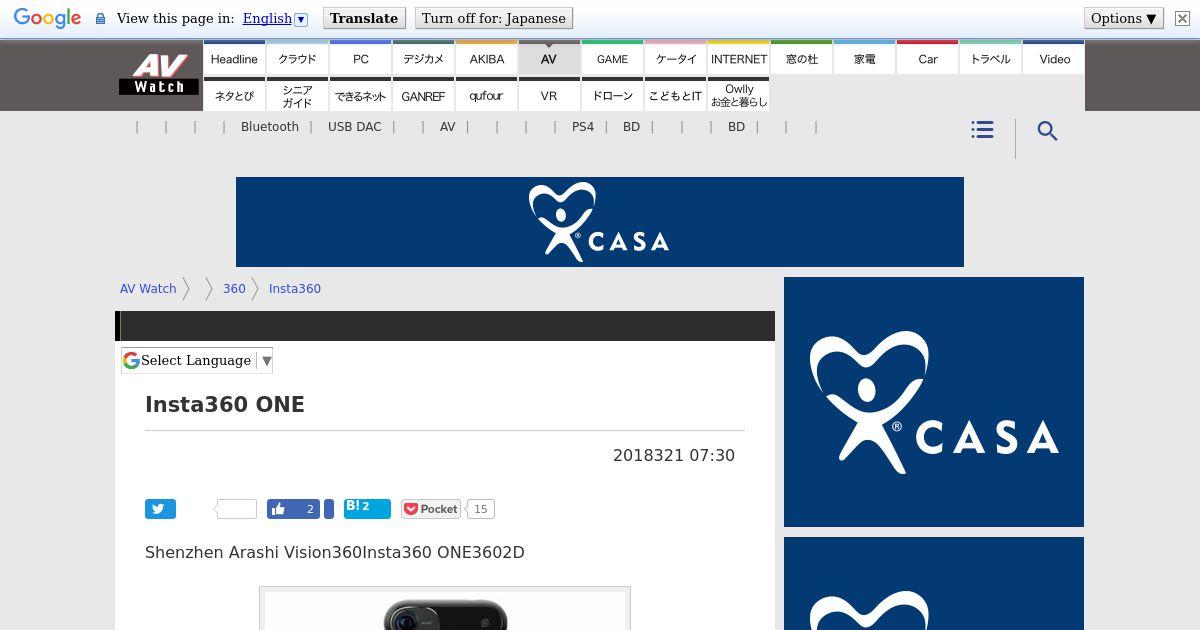The image size is (1200, 630).
Task: Open the 家電 tab
Action: tap(864, 59)
